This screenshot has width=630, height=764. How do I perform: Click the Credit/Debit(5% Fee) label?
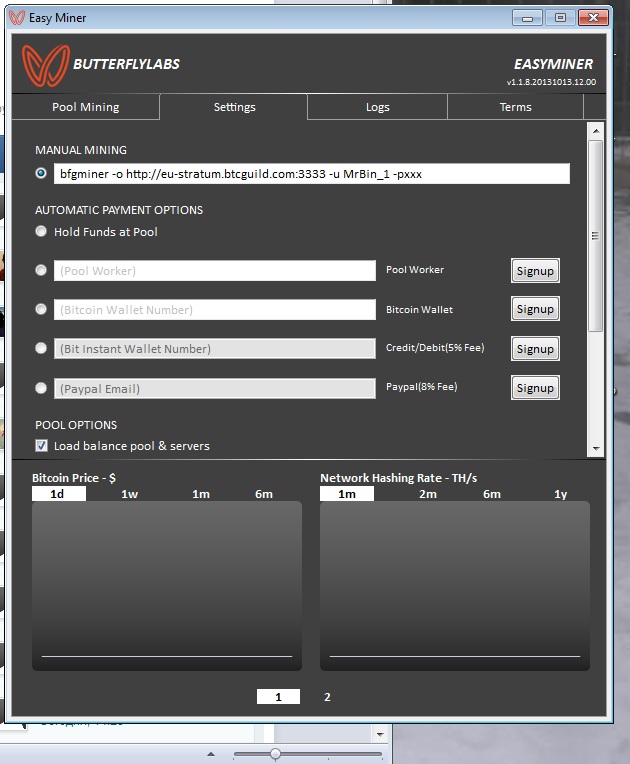pos(435,348)
